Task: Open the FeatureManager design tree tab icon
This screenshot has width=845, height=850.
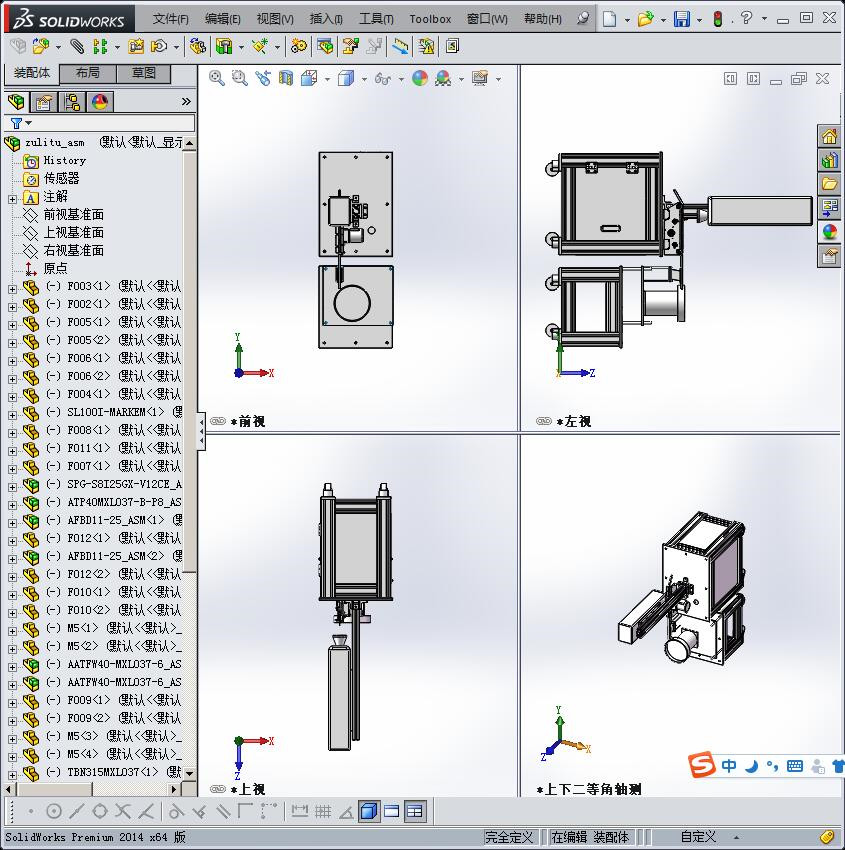Action: point(16,102)
